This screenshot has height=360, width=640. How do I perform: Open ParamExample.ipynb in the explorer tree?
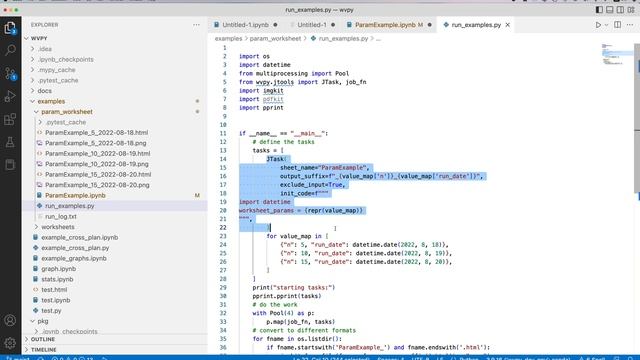tap(75, 196)
